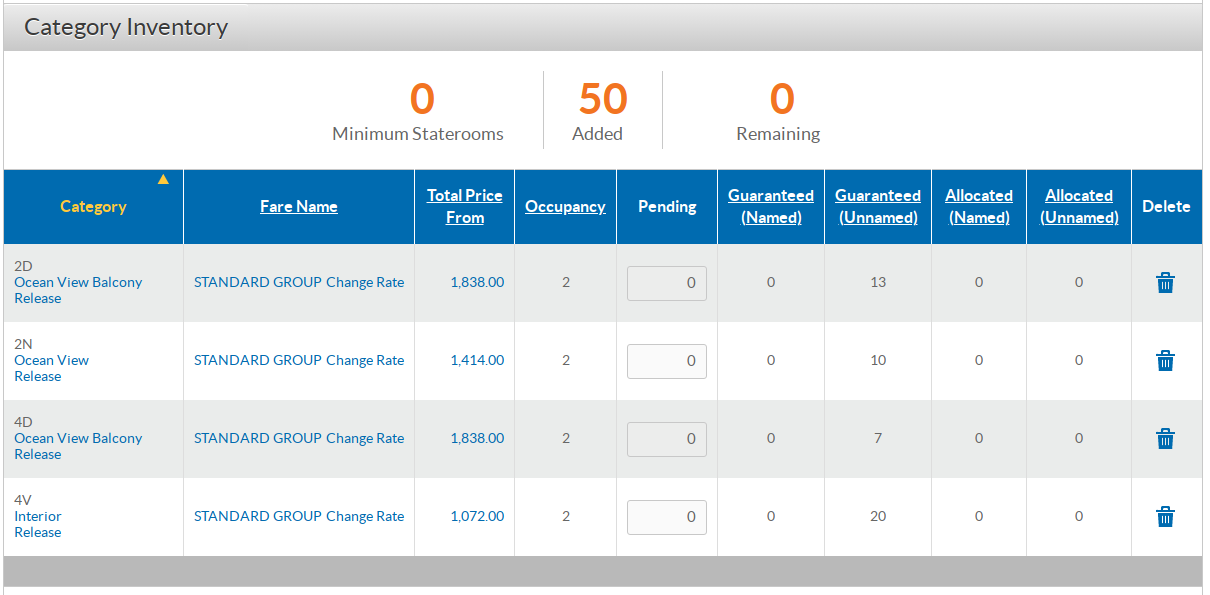
Task: Remove the 4D Ocean View Balcony category
Action: (1165, 439)
